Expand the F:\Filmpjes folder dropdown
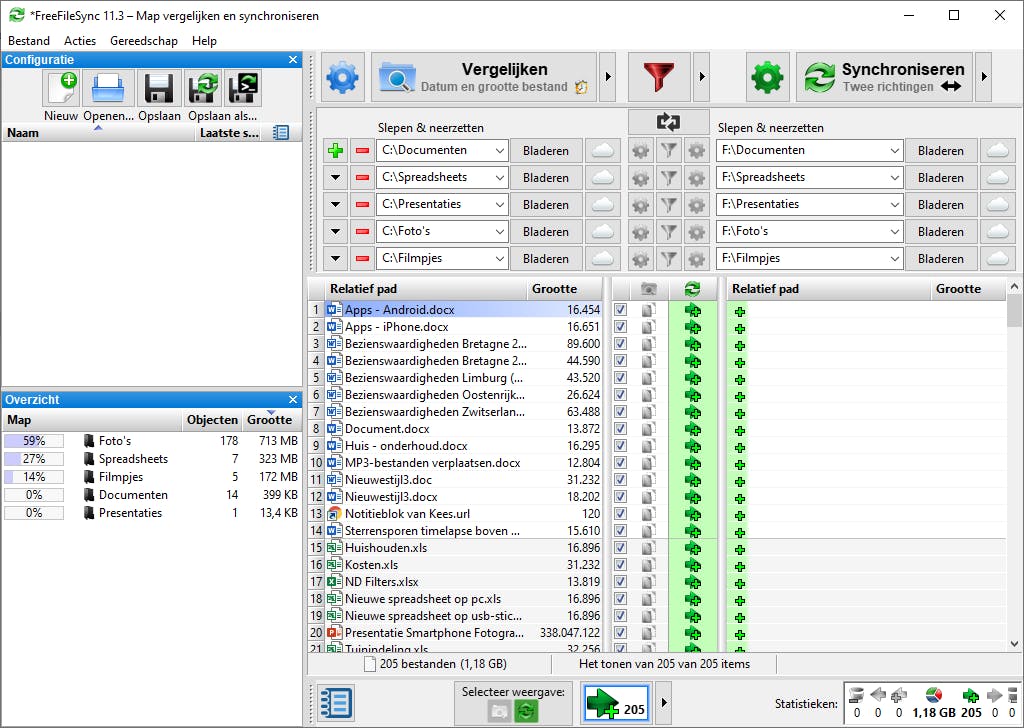 click(x=894, y=259)
